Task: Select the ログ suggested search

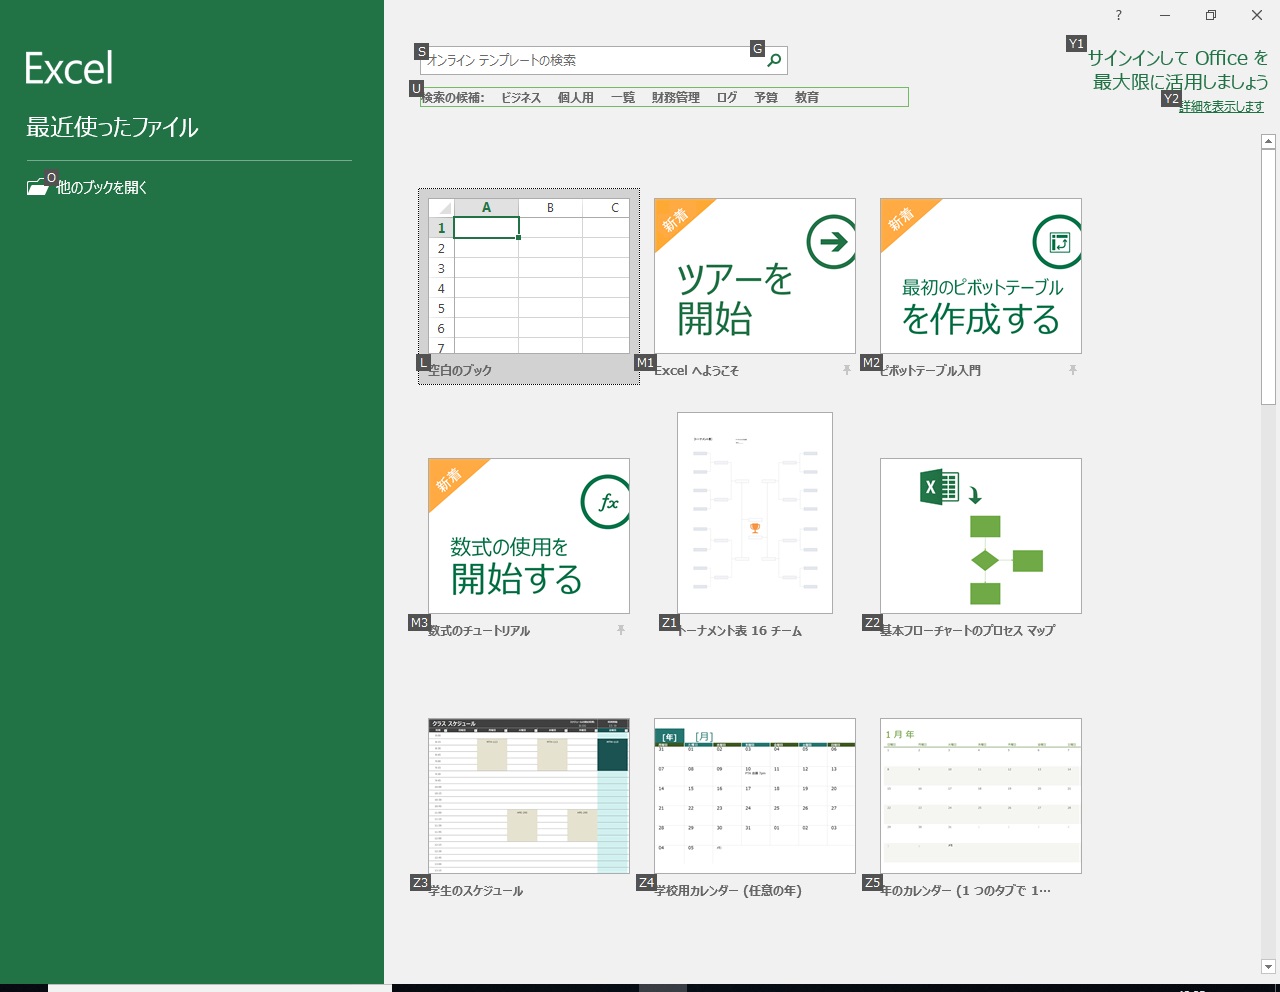Action: (x=727, y=97)
